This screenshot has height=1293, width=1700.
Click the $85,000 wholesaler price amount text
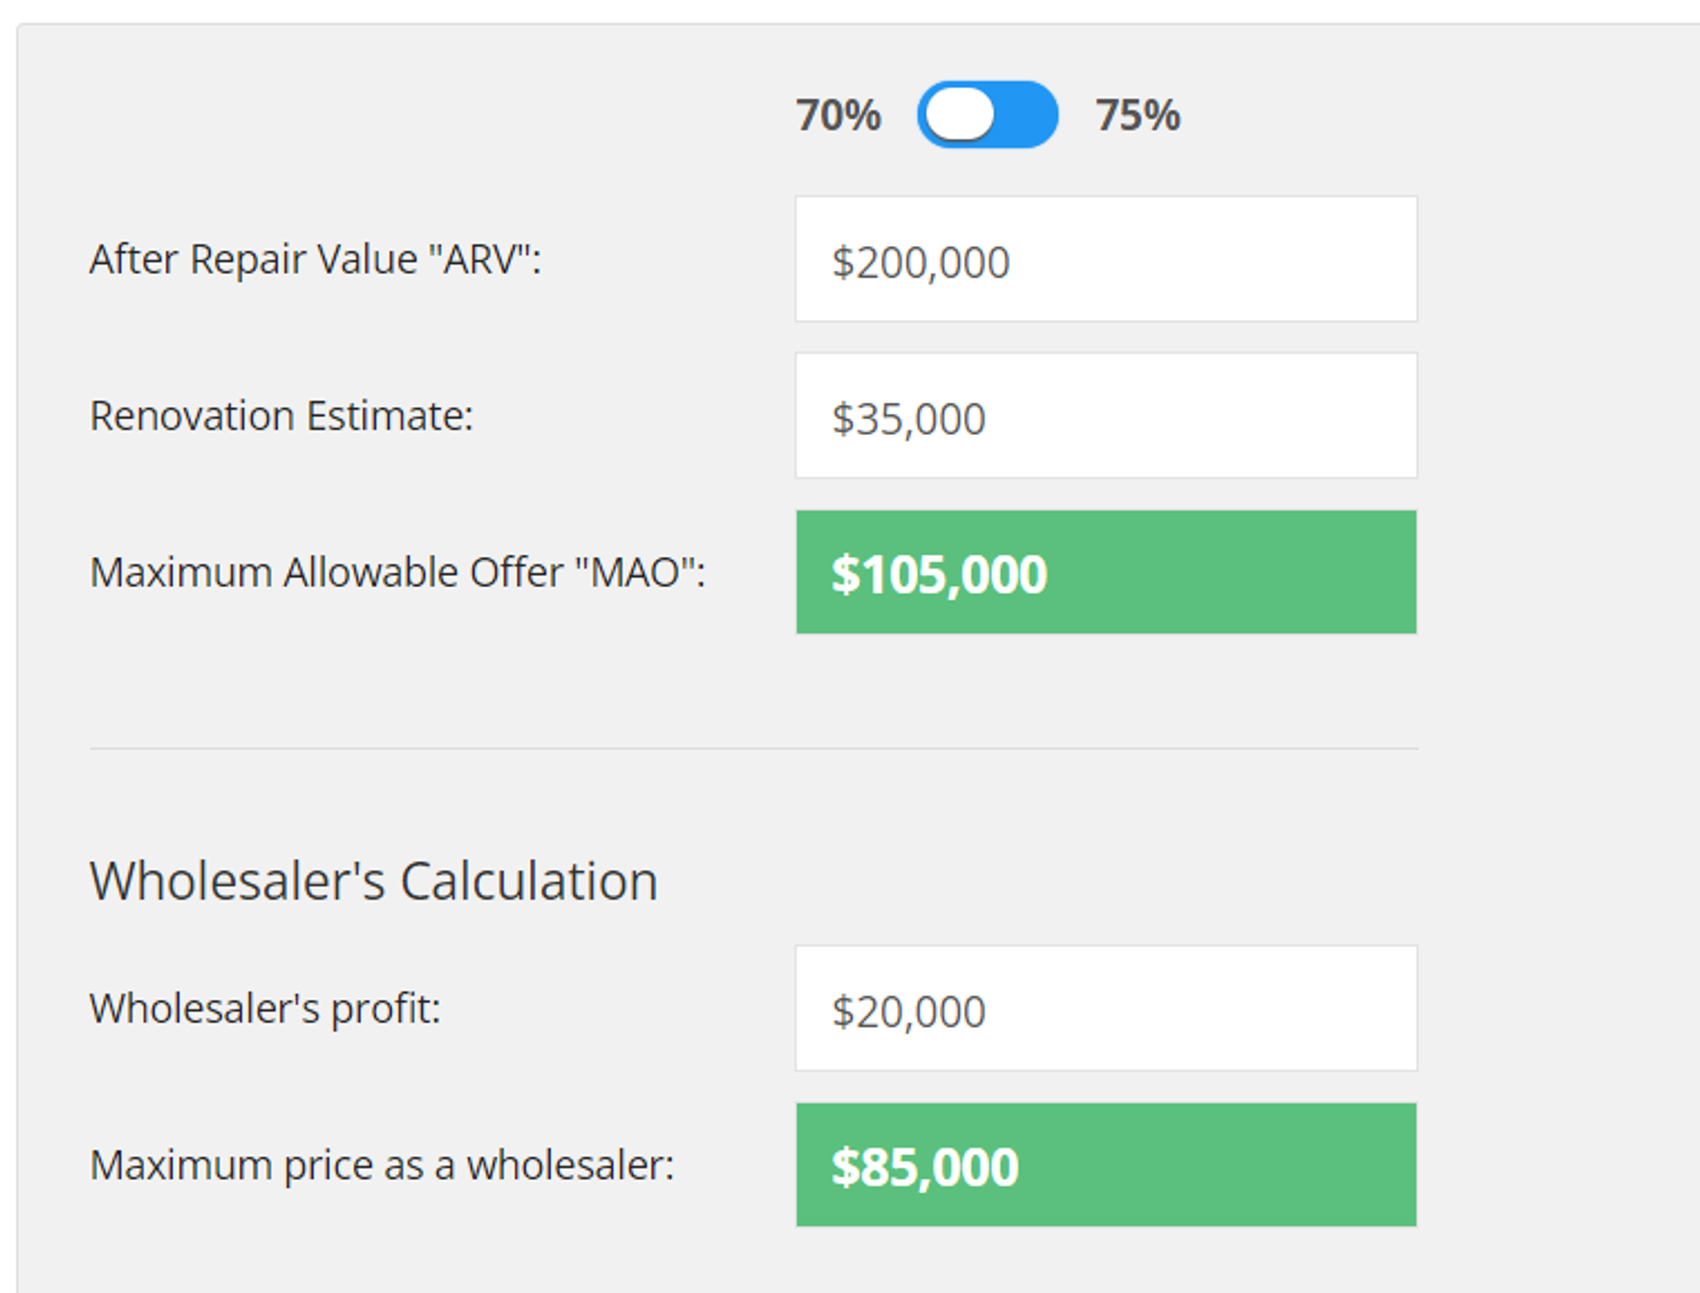925,1167
